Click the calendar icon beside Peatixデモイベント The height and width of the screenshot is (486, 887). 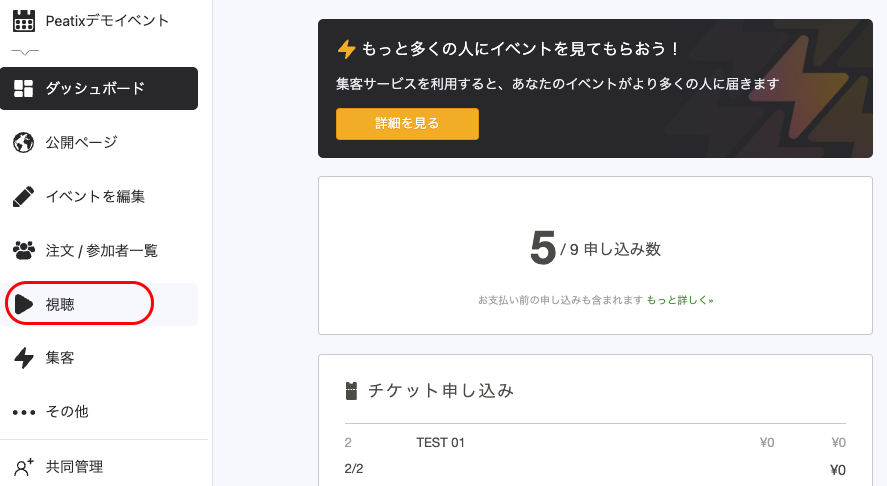click(23, 20)
